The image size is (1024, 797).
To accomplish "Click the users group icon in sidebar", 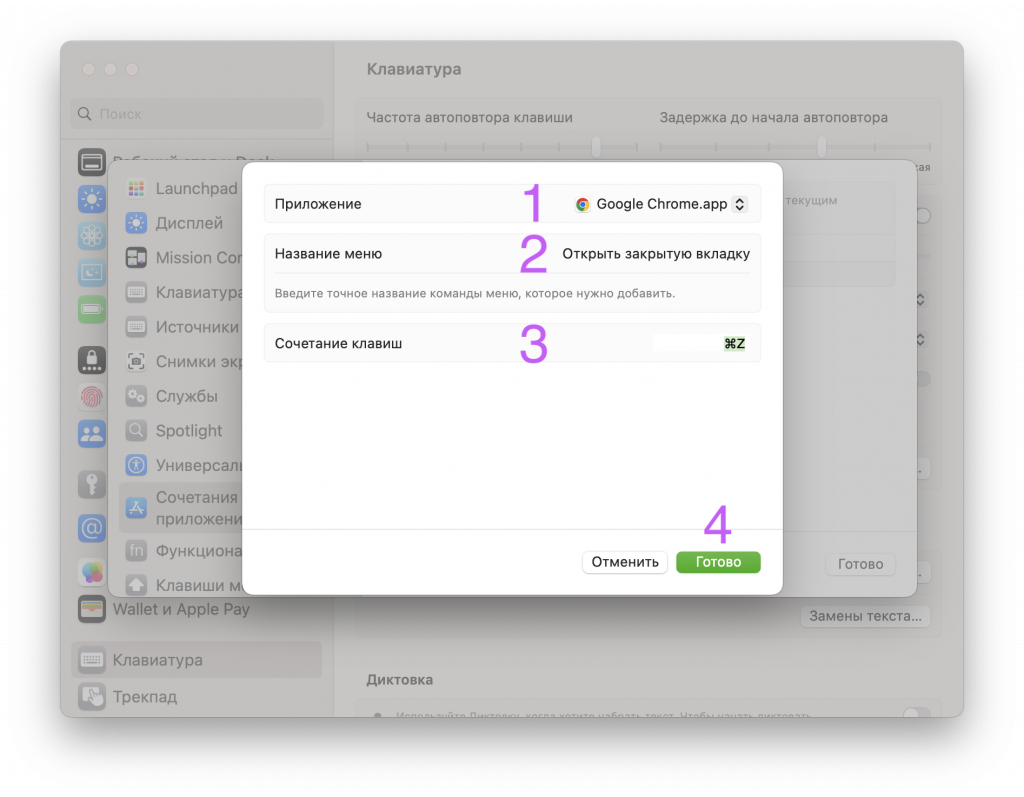I will (91, 434).
